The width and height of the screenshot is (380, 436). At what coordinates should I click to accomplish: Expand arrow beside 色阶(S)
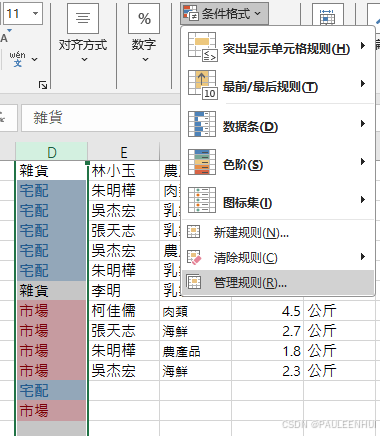point(363,162)
